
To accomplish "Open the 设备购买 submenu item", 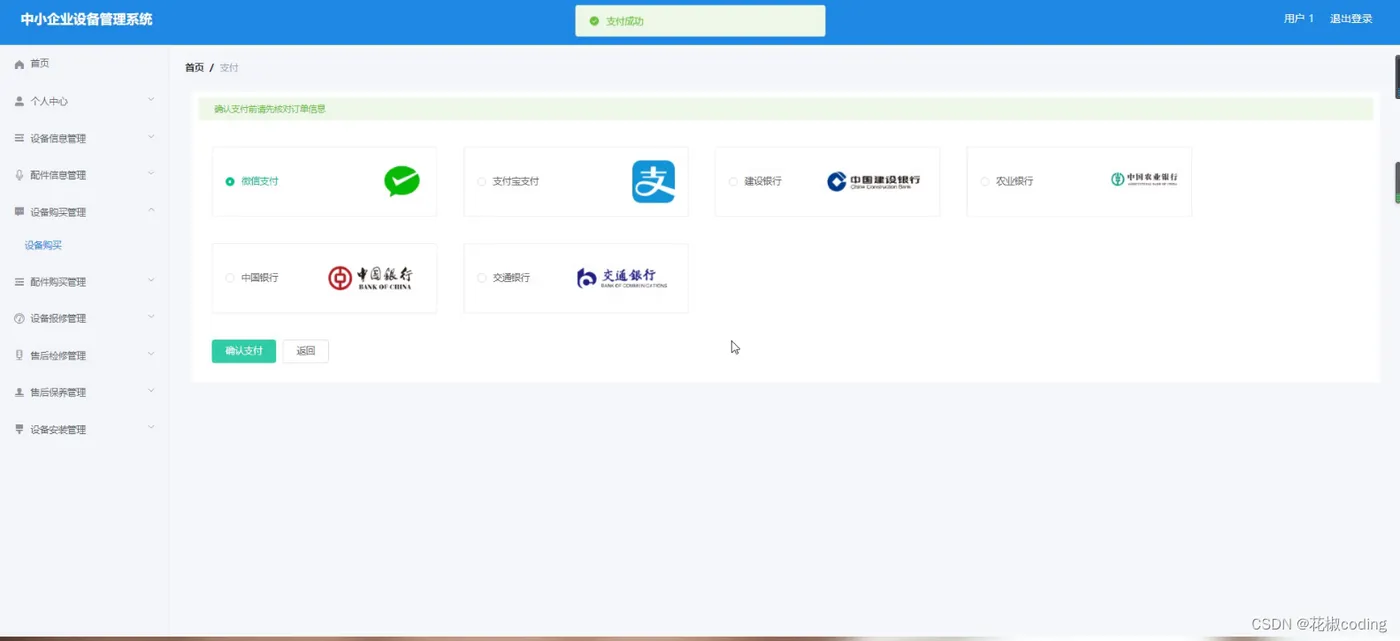I will pos(43,245).
